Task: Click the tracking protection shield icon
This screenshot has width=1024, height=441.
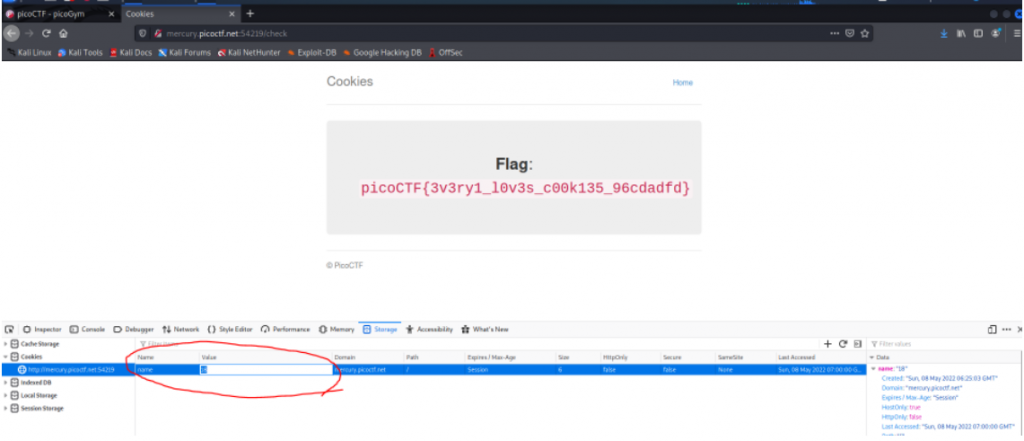Action: (144, 33)
